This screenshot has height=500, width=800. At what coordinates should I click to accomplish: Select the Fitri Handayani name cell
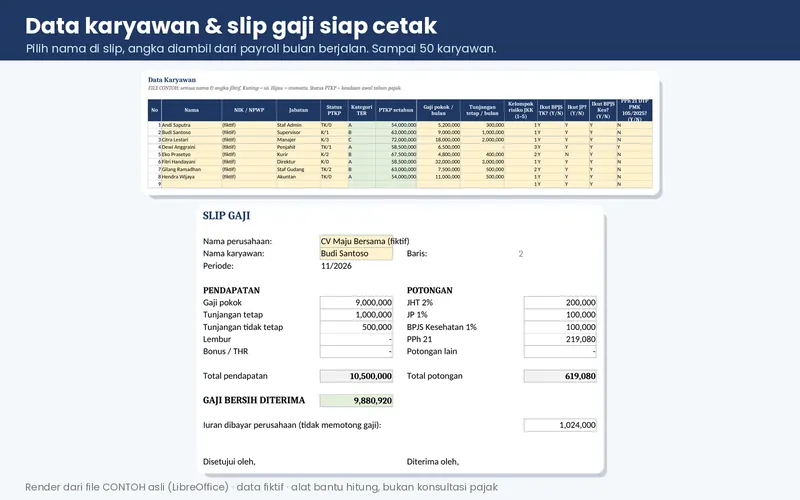pos(191,162)
